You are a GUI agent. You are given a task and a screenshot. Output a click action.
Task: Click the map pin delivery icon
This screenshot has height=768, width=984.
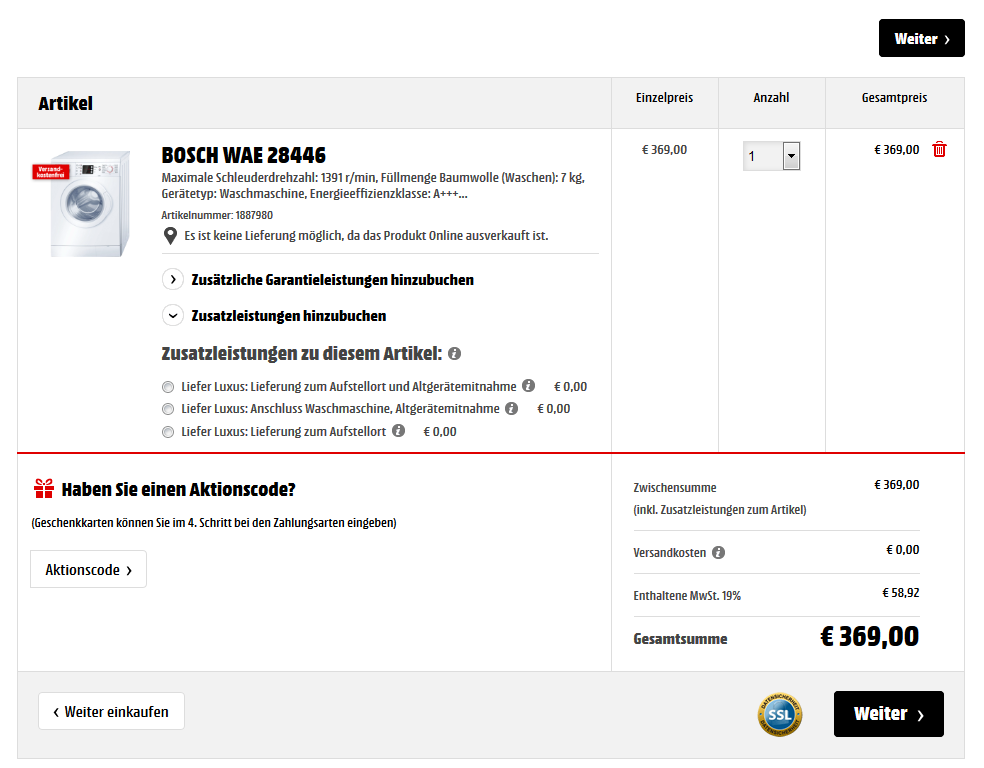click(169, 236)
